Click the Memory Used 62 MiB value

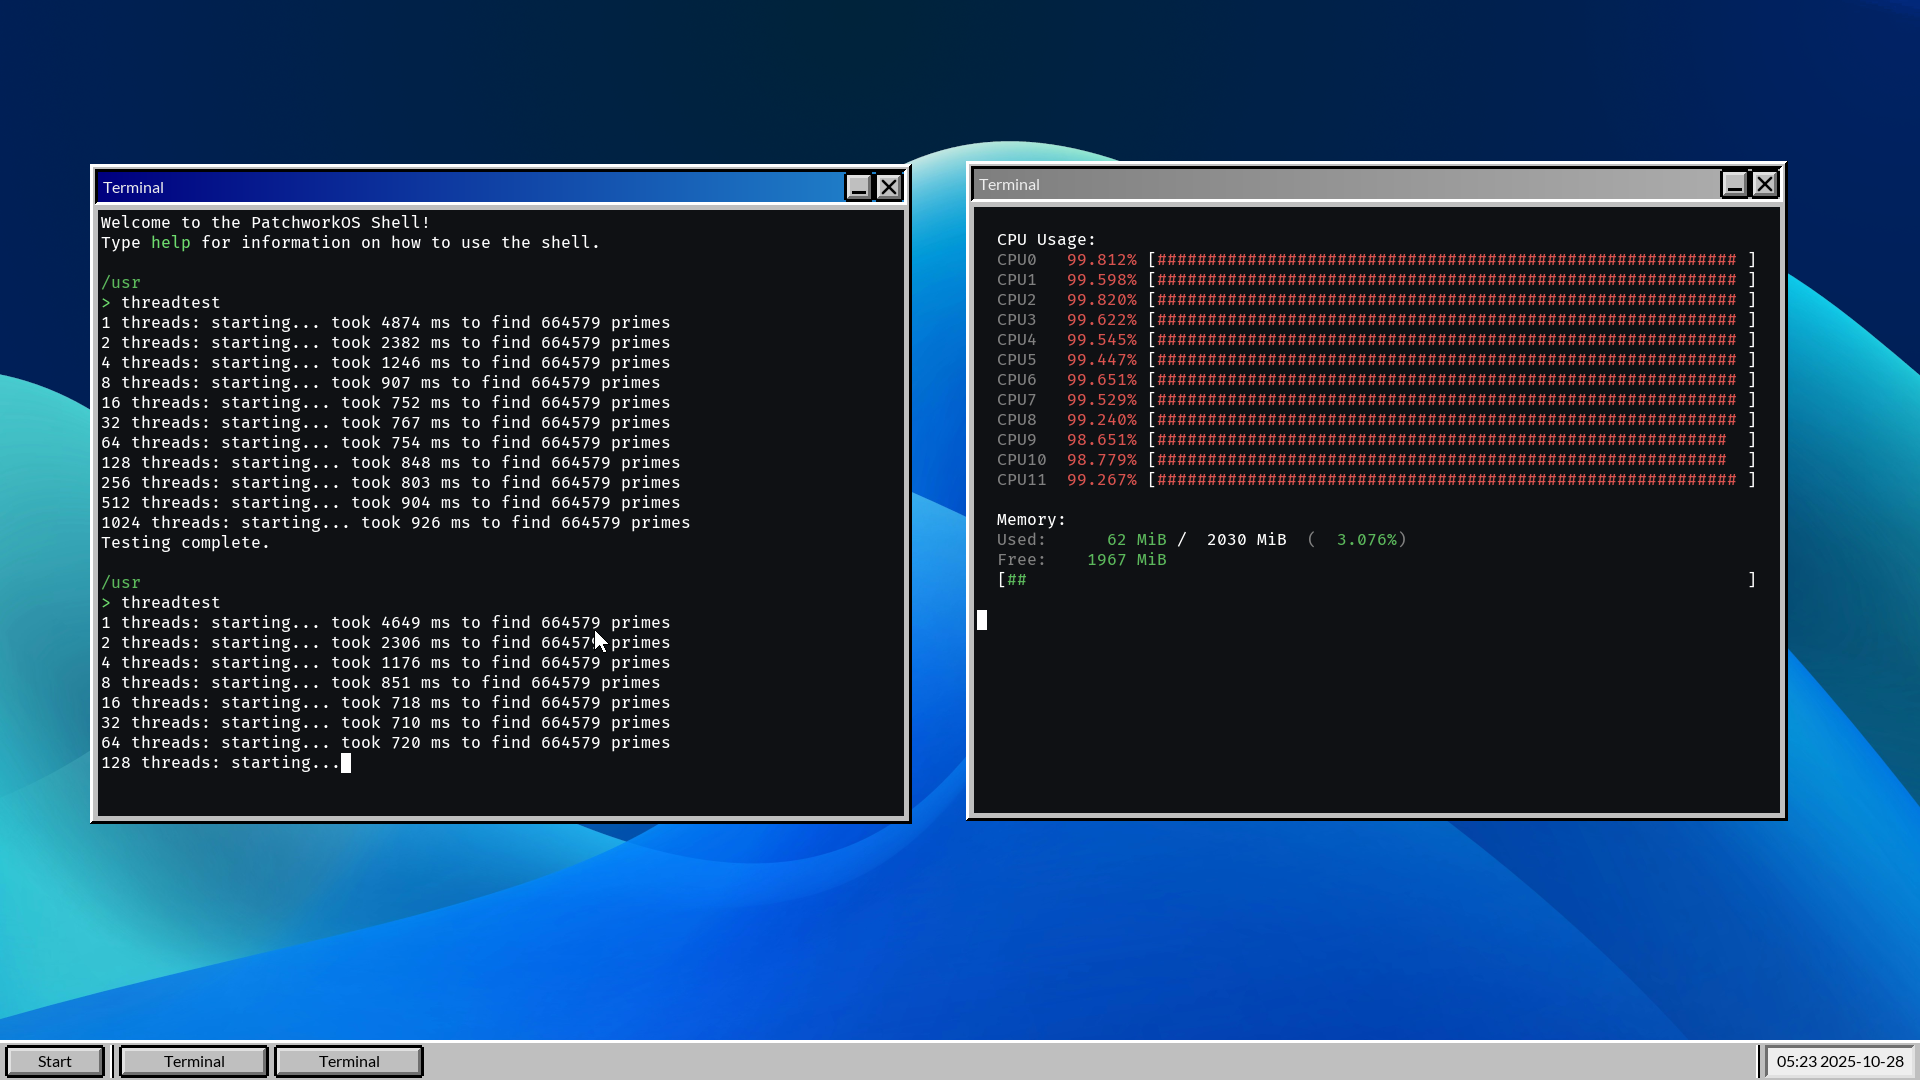[1136, 540]
